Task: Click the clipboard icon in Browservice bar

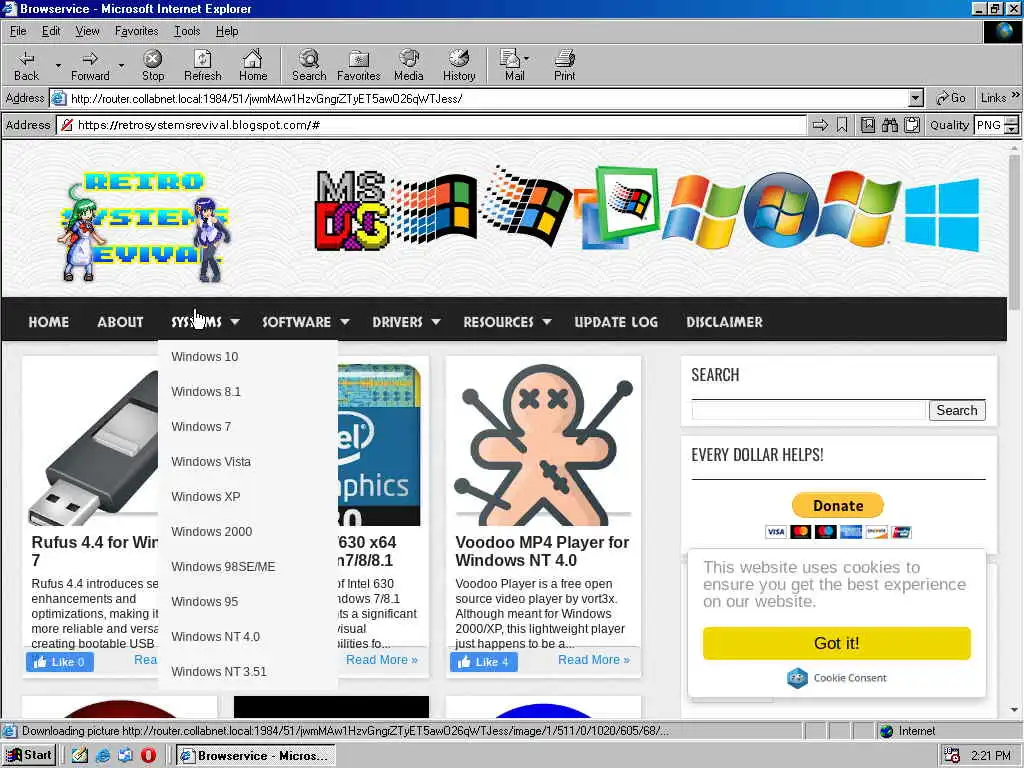Action: point(912,125)
